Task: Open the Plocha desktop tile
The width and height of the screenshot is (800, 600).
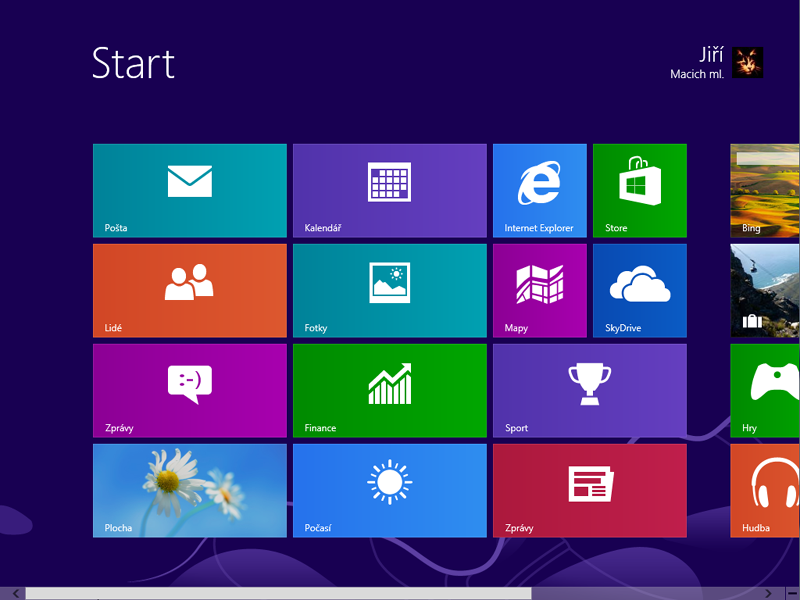Action: 190,490
